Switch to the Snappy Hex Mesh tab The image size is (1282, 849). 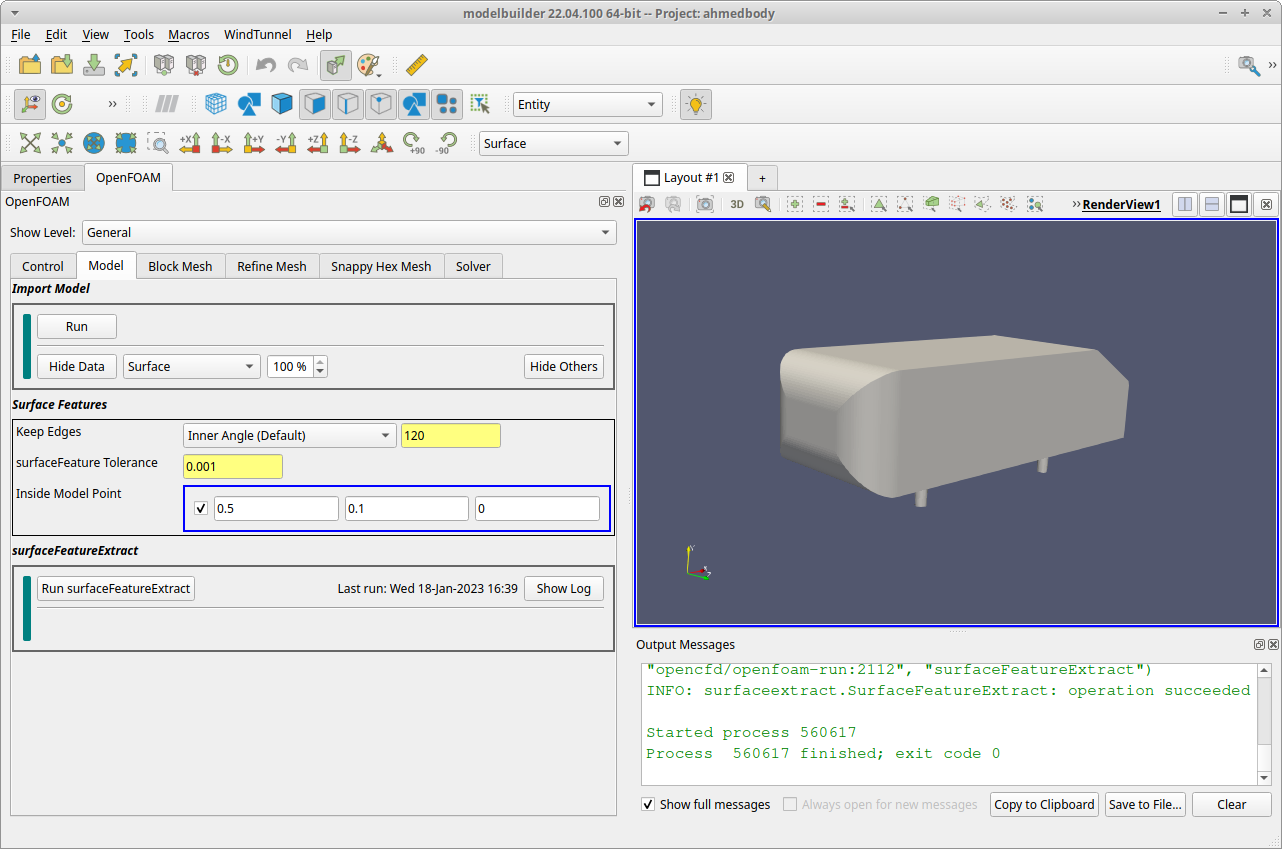(x=381, y=266)
